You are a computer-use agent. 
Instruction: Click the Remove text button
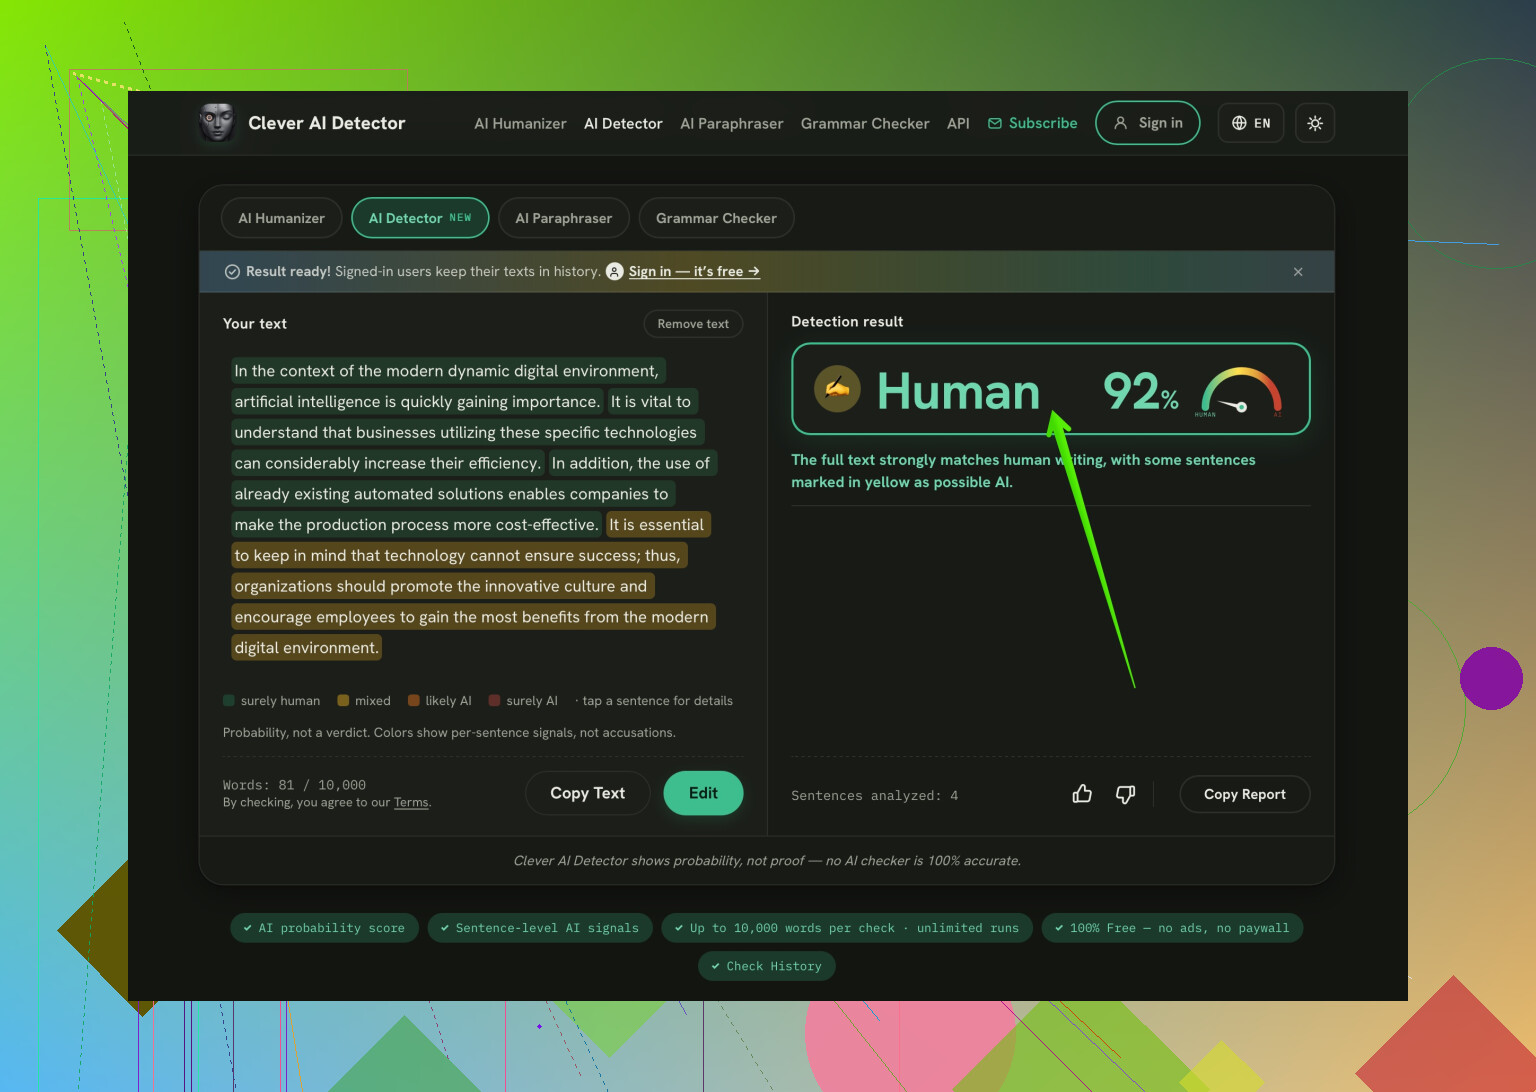click(x=693, y=323)
